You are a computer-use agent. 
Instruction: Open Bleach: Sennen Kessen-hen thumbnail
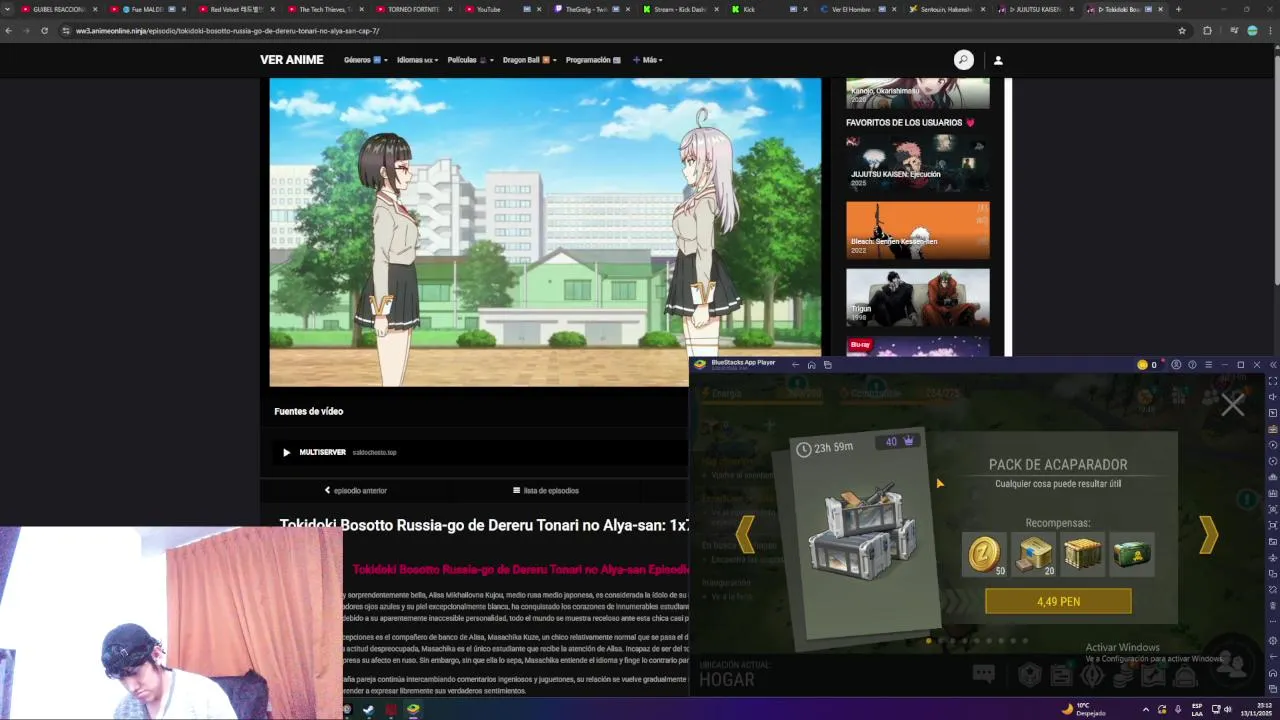click(918, 229)
